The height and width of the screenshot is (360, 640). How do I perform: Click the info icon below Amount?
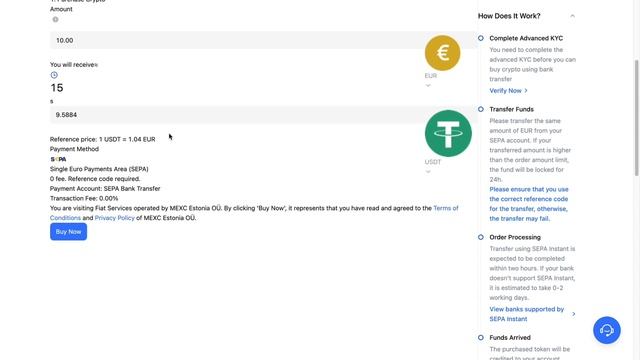[55, 19]
